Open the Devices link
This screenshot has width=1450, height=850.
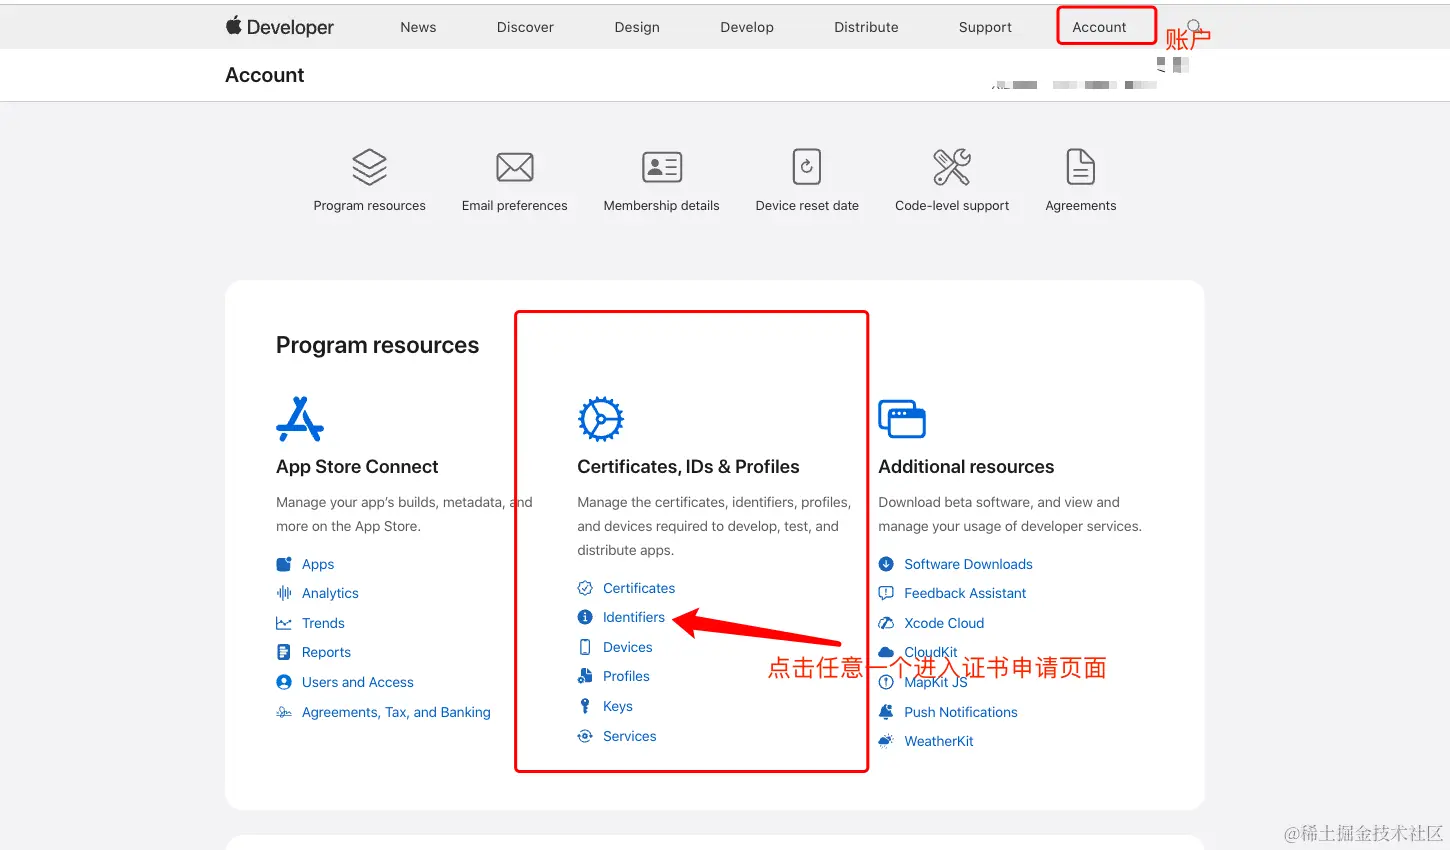pyautogui.click(x=628, y=647)
